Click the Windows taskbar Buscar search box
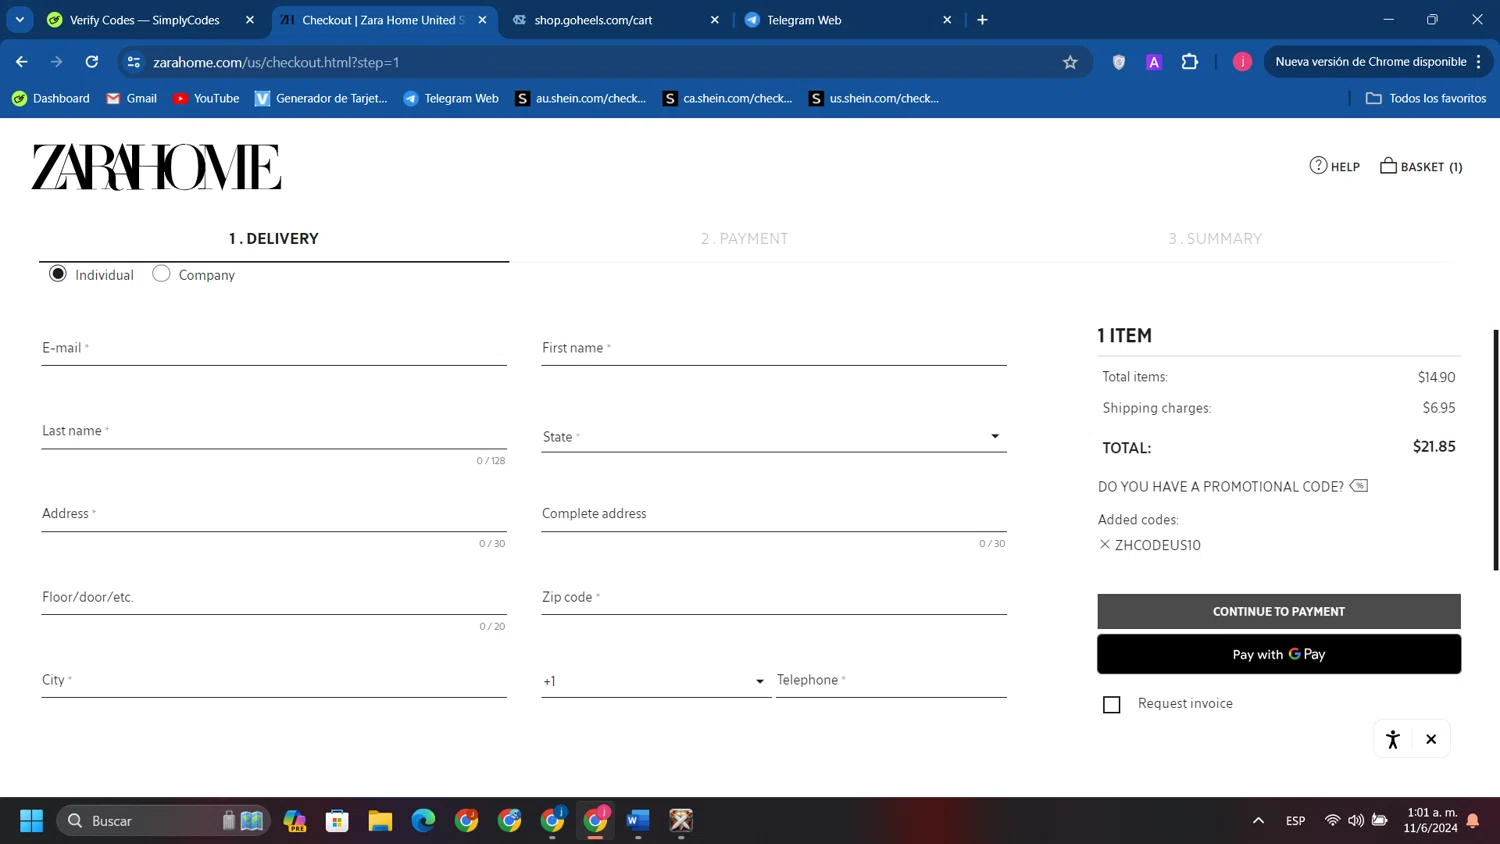 [163, 821]
